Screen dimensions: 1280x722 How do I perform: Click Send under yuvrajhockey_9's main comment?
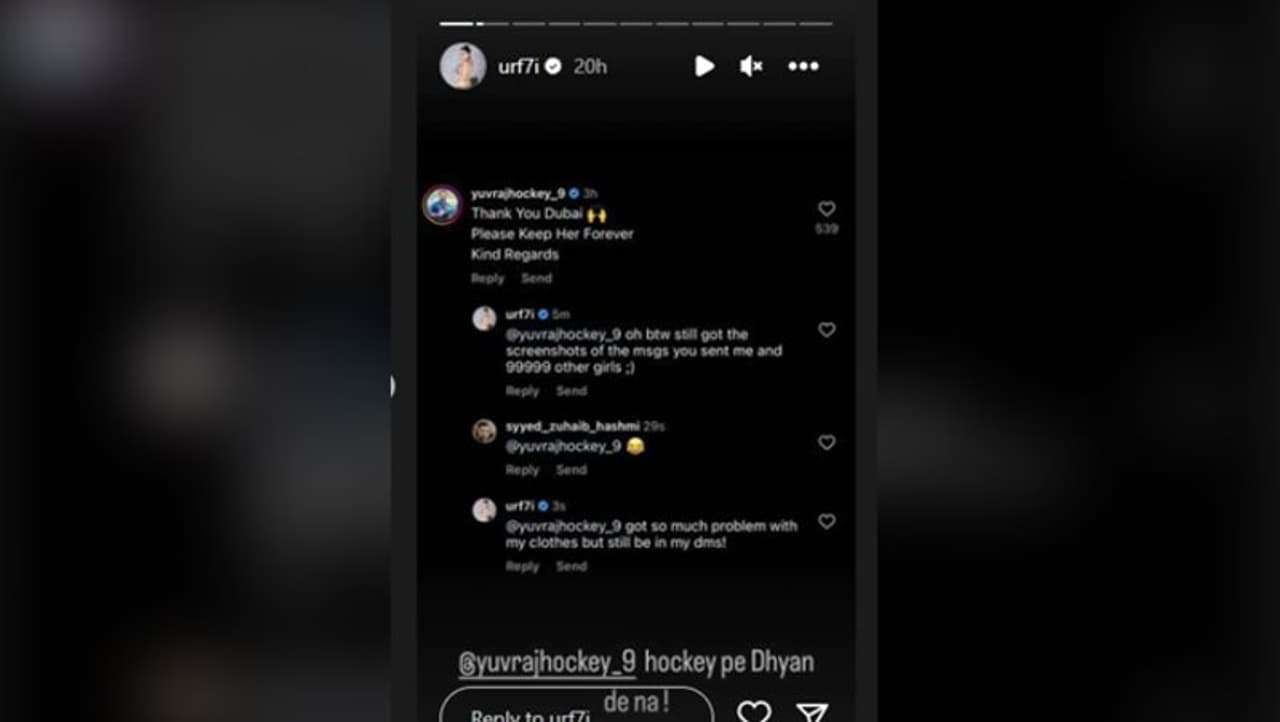[x=536, y=278]
